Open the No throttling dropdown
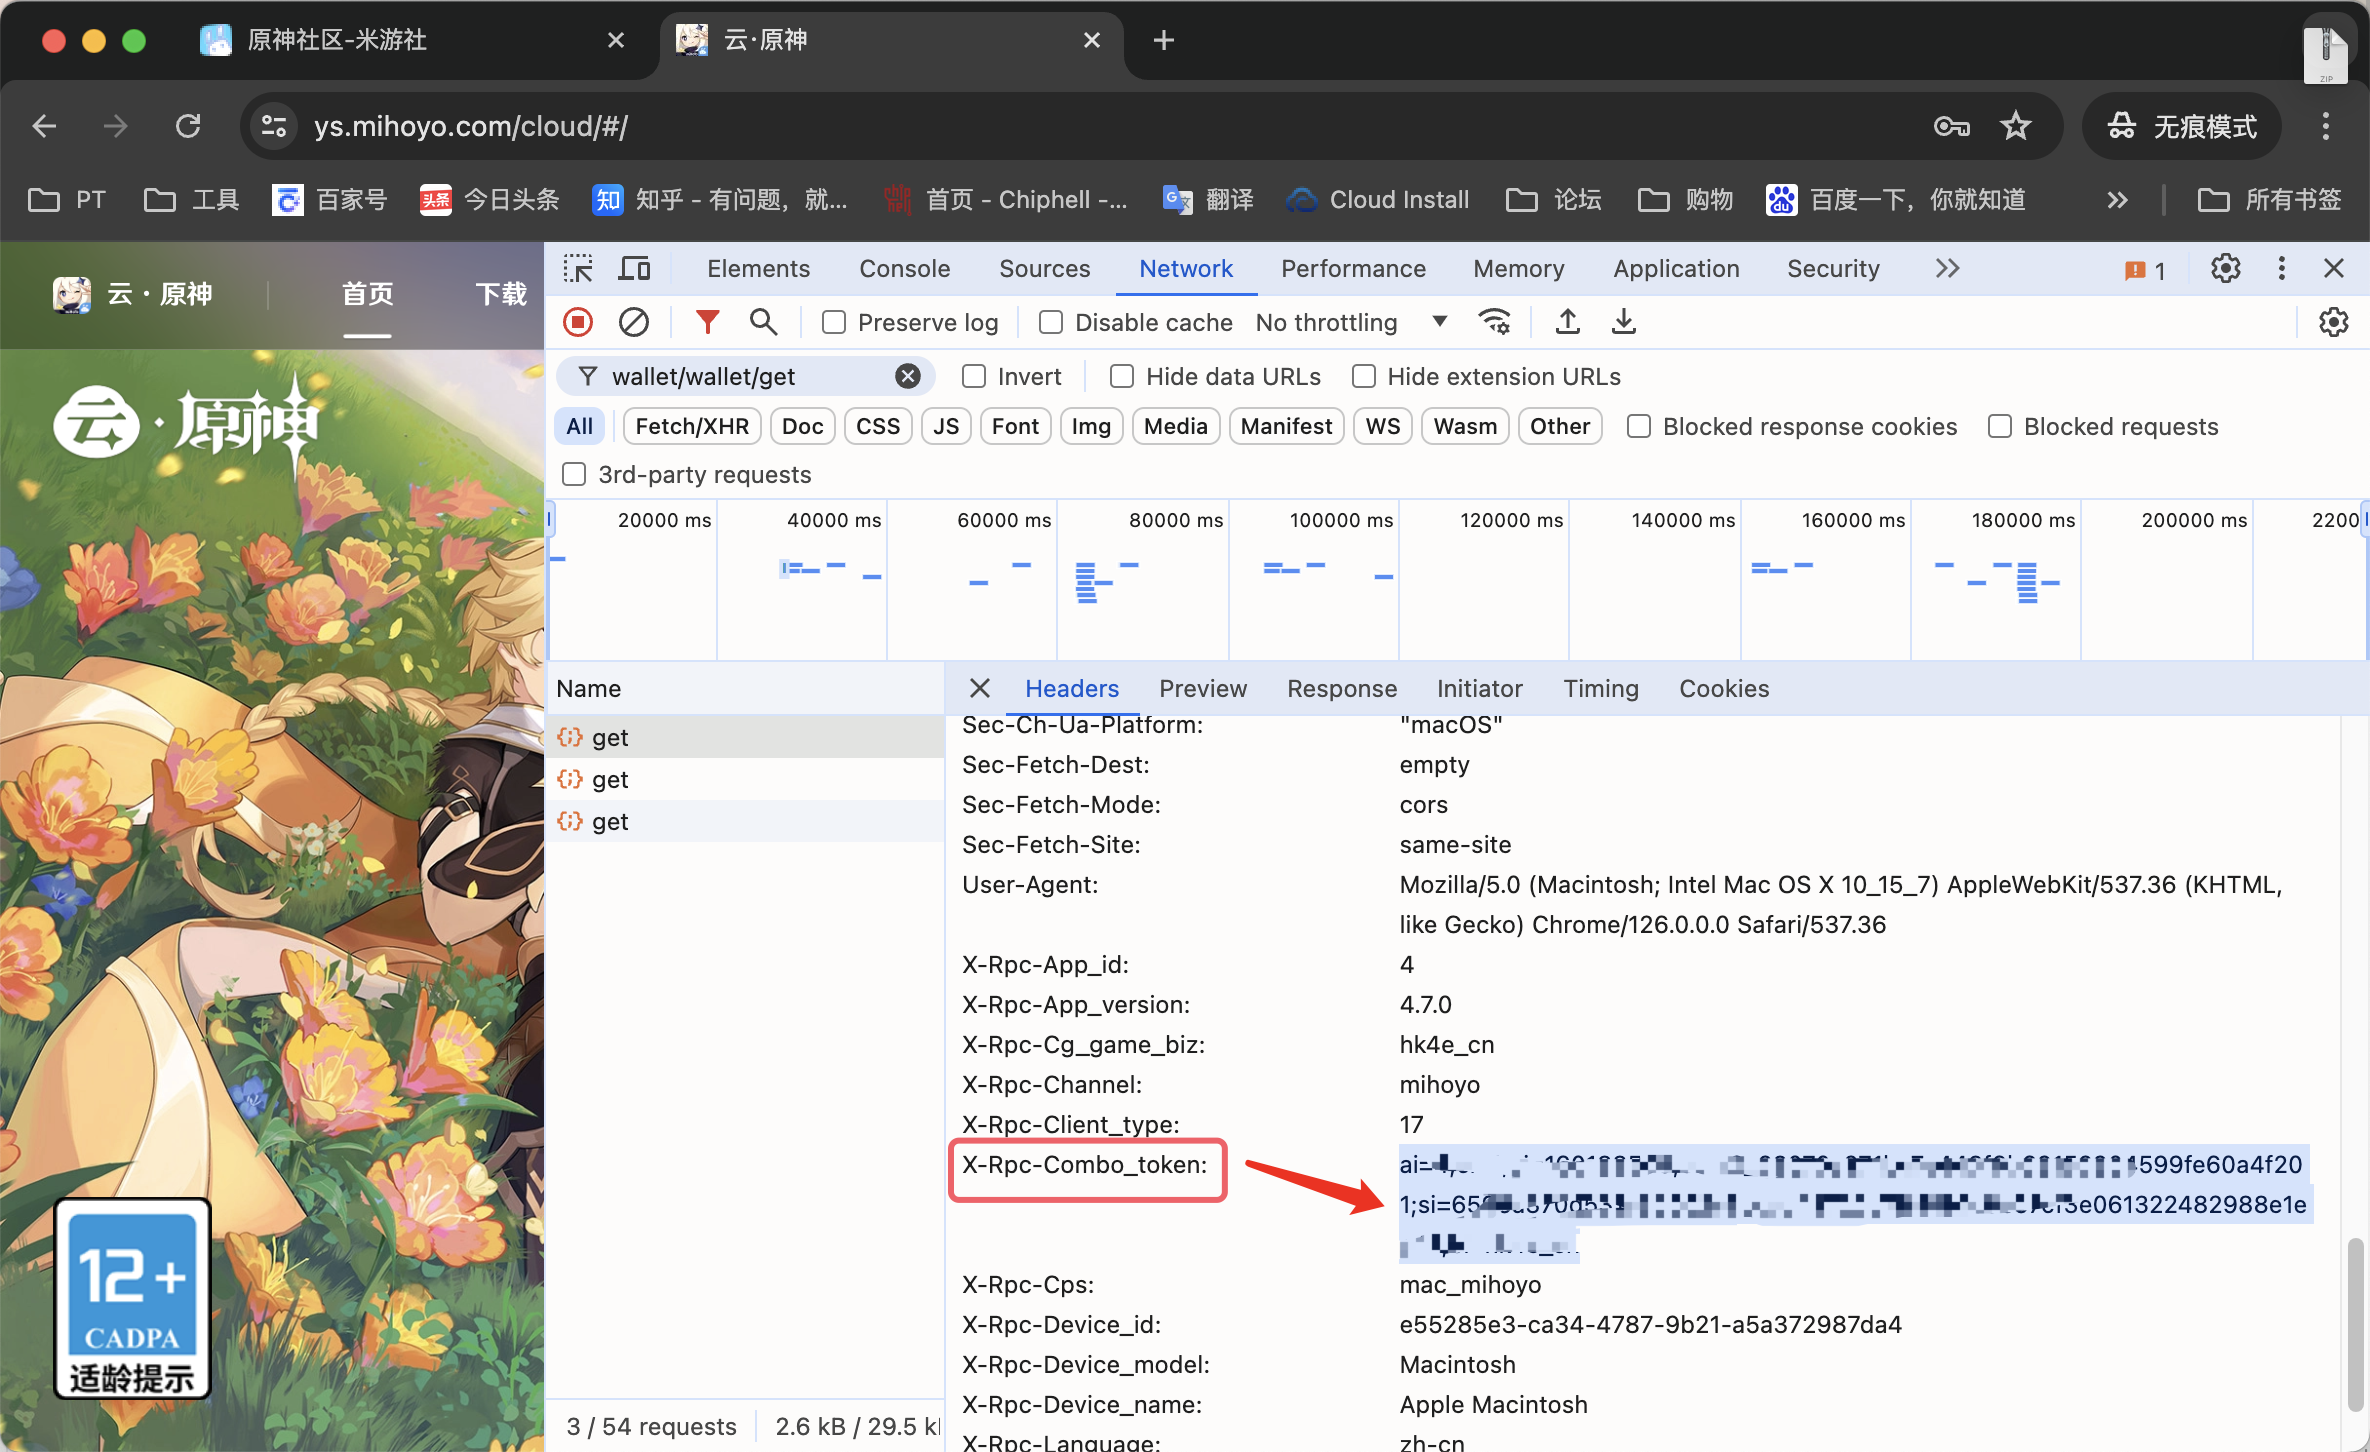2370x1452 pixels. click(x=1351, y=322)
